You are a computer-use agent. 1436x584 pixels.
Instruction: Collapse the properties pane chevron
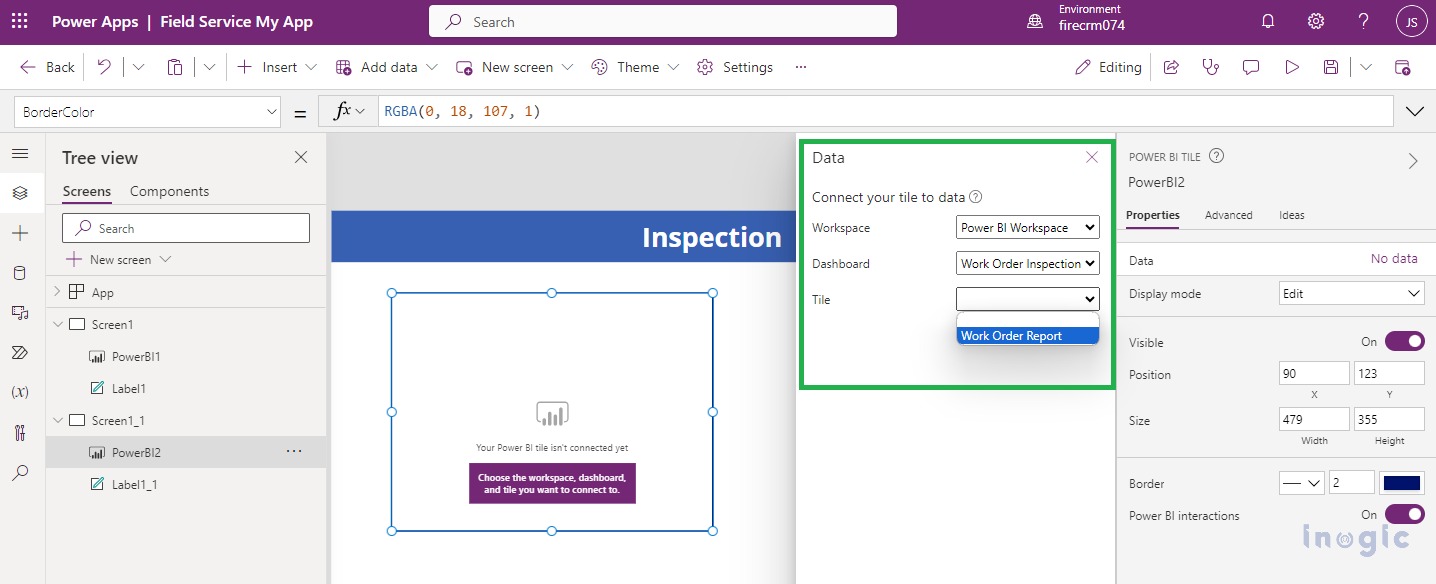pos(1413,161)
